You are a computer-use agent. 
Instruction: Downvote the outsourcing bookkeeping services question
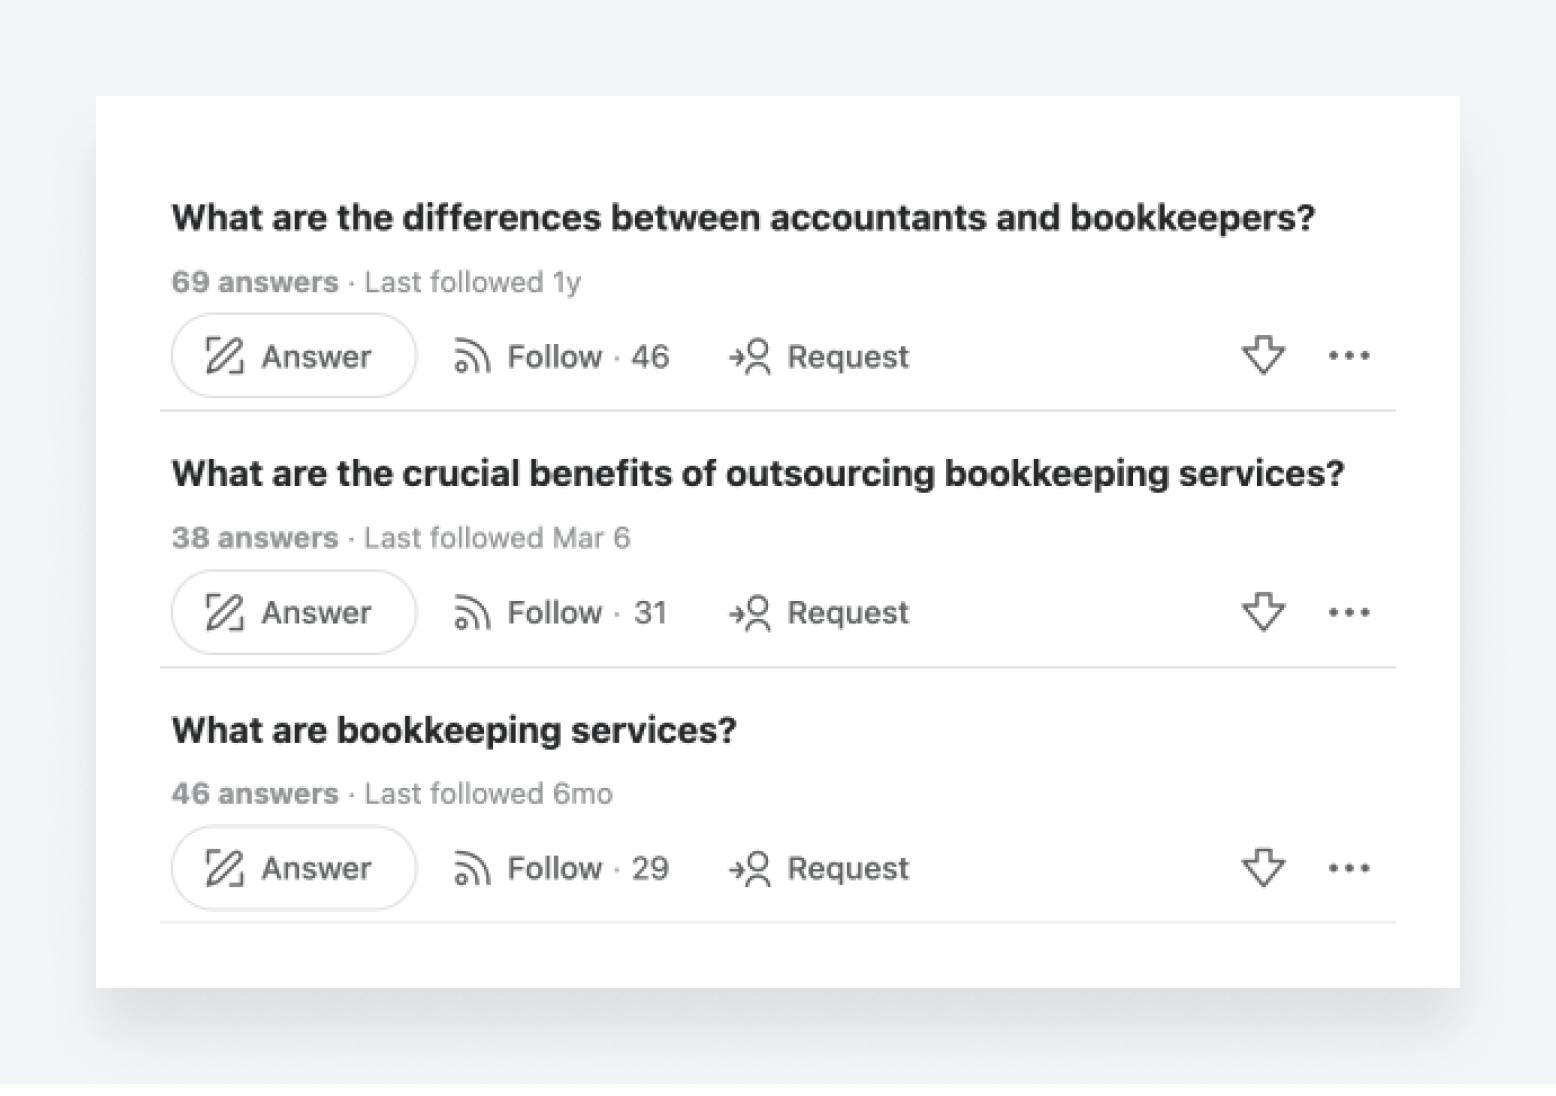pos(1263,611)
